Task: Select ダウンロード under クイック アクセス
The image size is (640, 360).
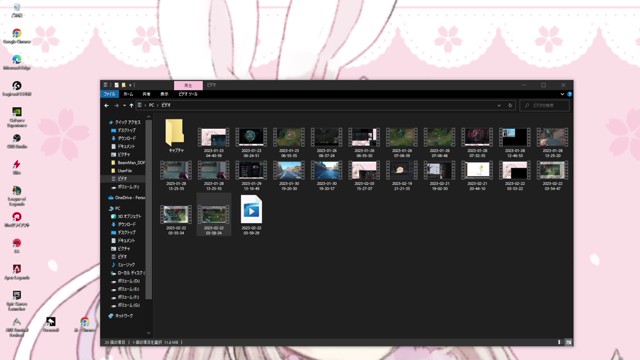Action: point(123,138)
